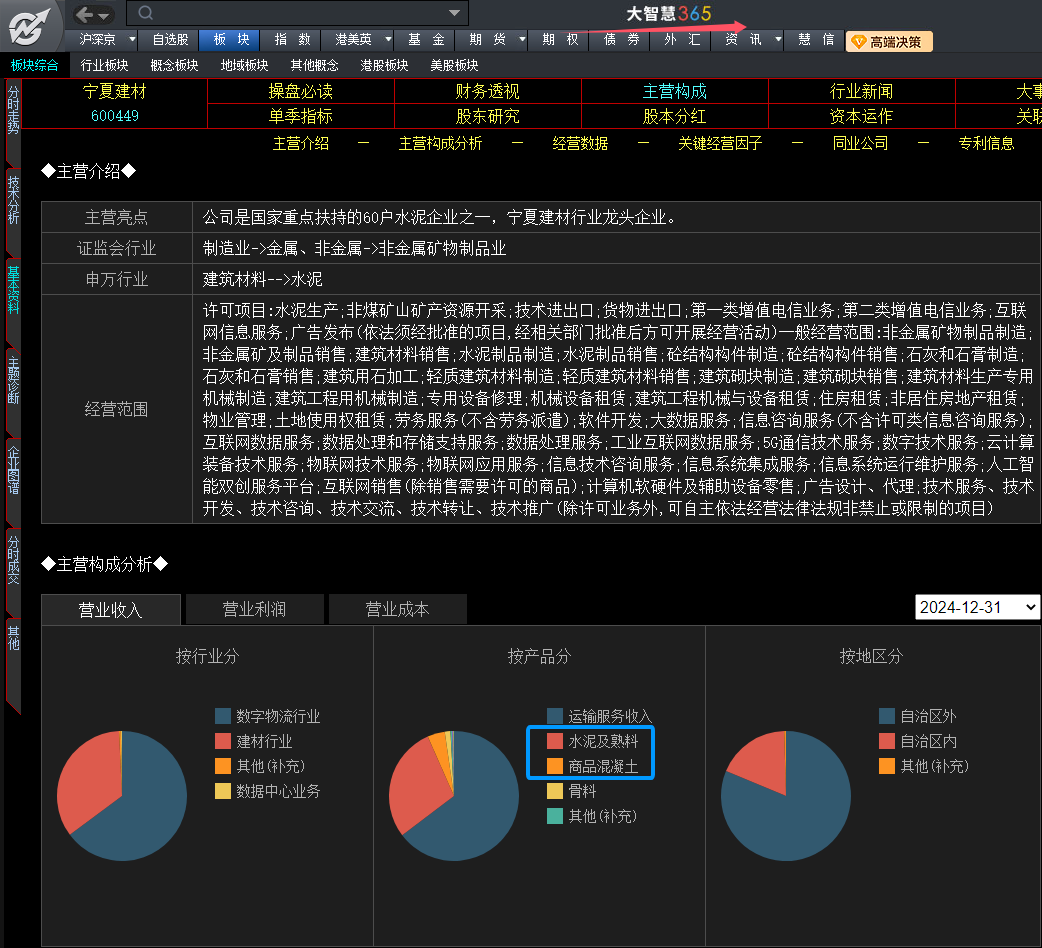Switch to the 地域板块 tab
This screenshot has height=948, width=1042.
point(245,65)
